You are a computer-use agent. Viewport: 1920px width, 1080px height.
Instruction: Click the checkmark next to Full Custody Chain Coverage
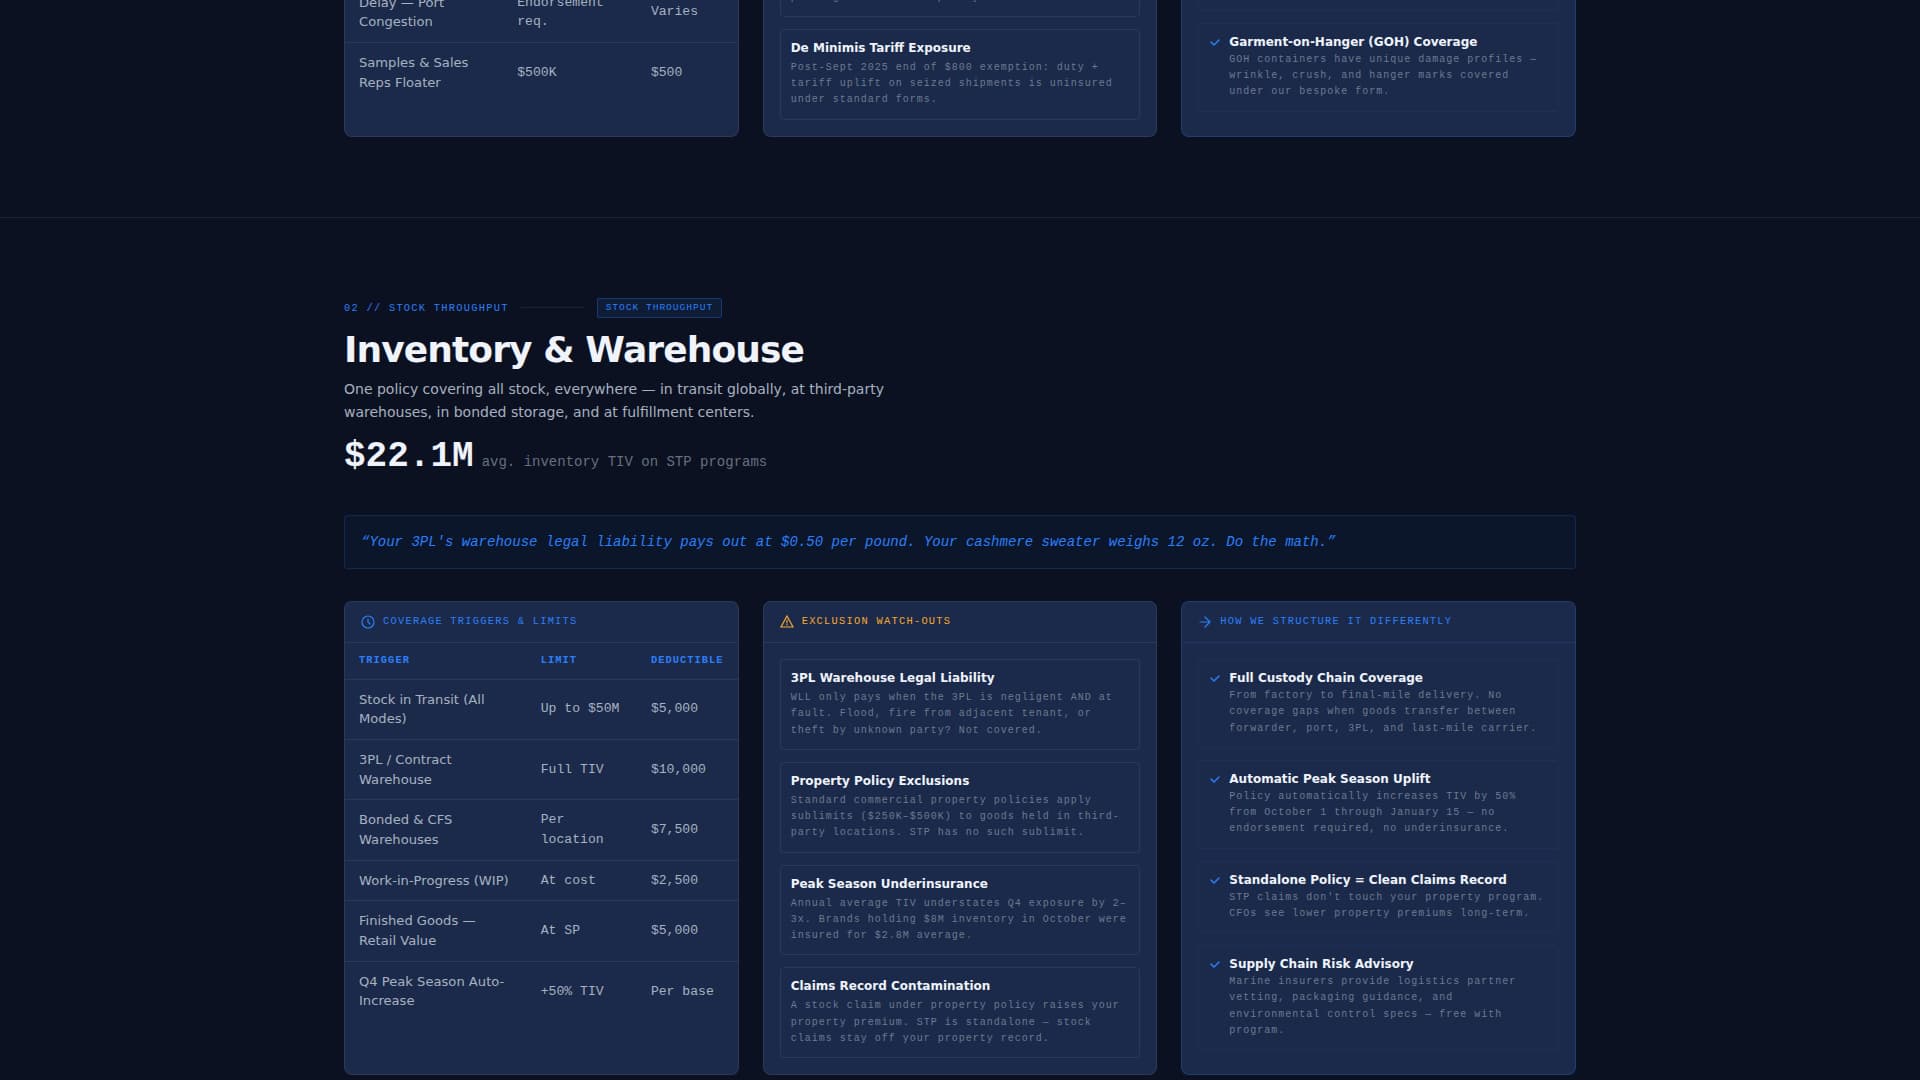[x=1215, y=678]
